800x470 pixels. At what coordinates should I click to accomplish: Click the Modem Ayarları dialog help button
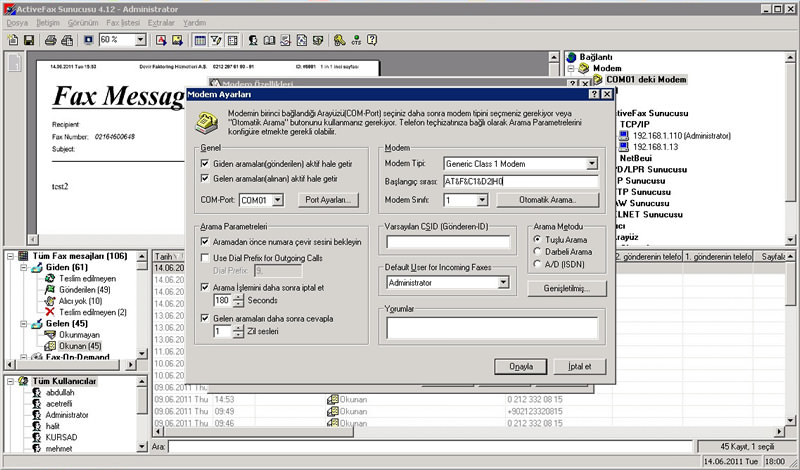pos(594,94)
